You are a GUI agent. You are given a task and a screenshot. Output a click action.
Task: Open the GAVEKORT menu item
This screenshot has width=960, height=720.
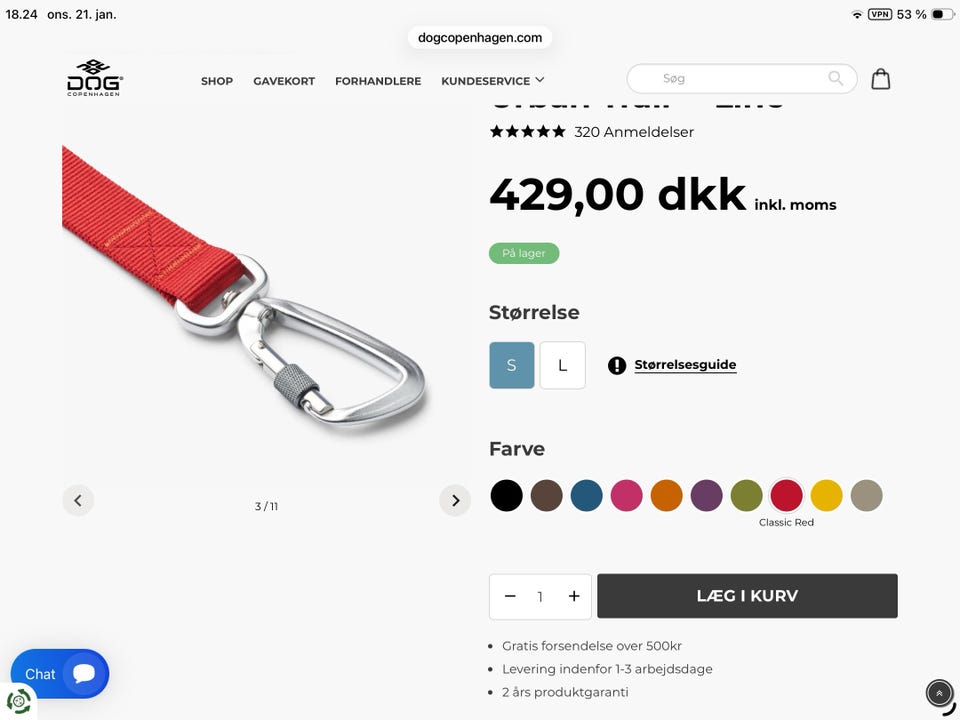click(x=284, y=81)
